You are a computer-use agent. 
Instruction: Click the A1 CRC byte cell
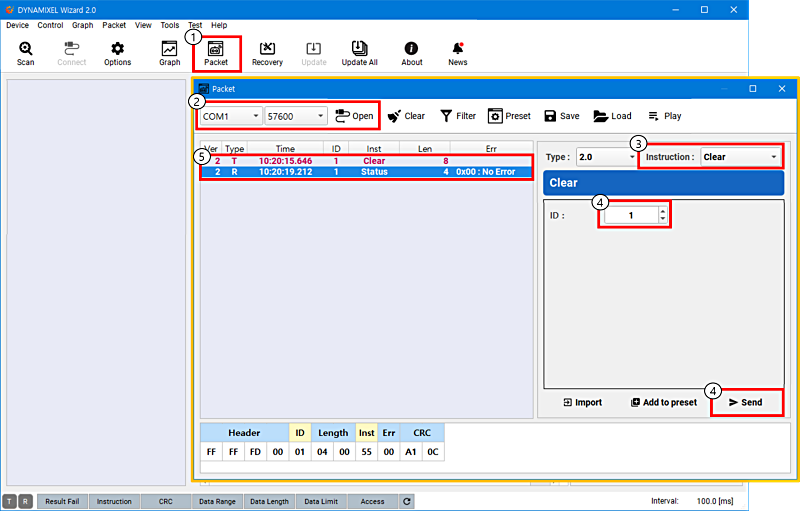[x=411, y=452]
